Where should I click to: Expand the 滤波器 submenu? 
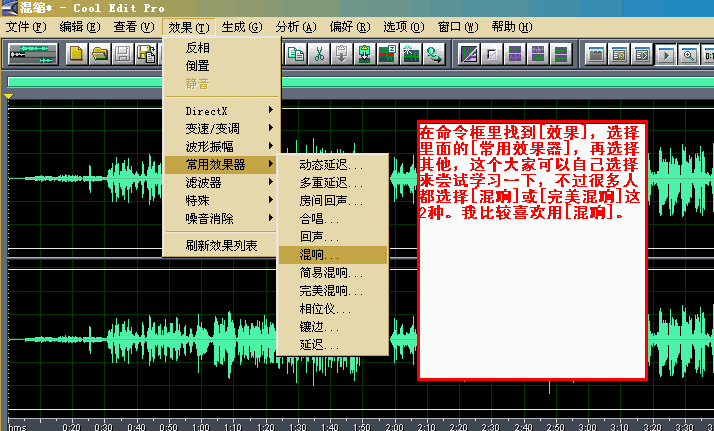[221, 183]
